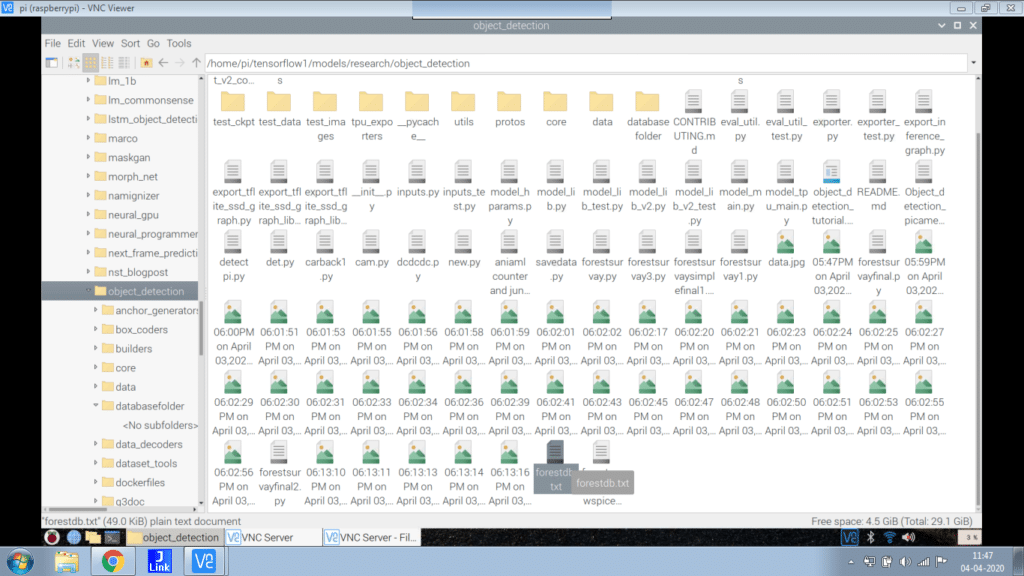Click the path address field

click(x=580, y=63)
